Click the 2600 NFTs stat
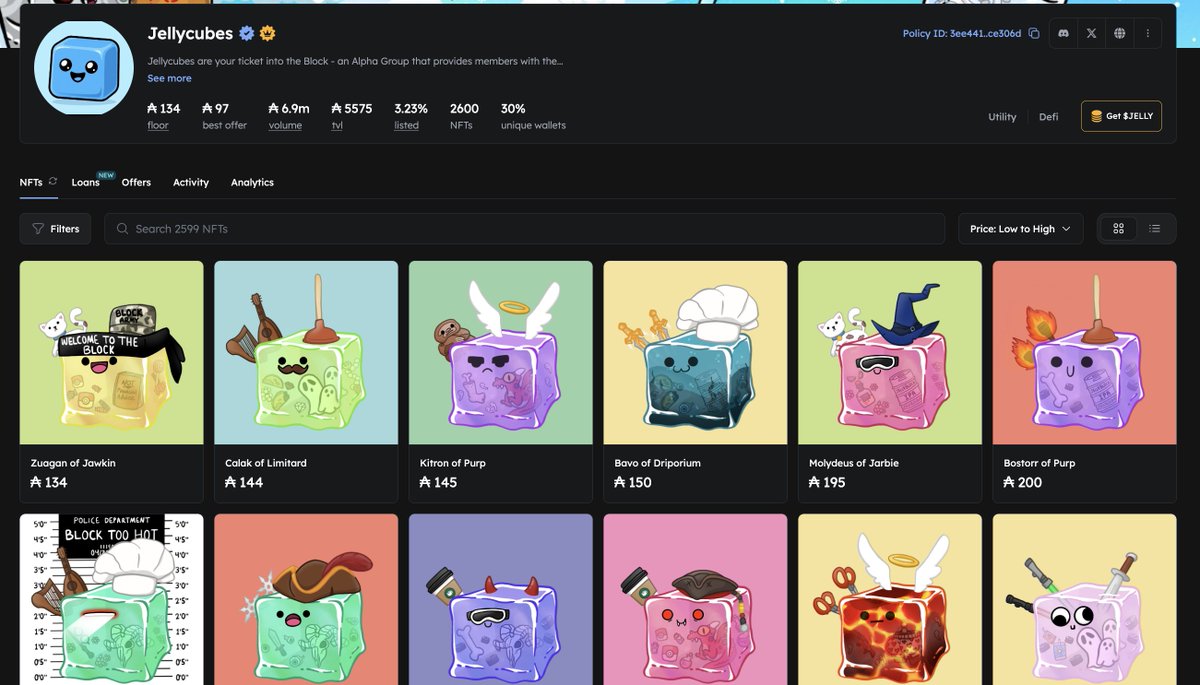 (464, 116)
